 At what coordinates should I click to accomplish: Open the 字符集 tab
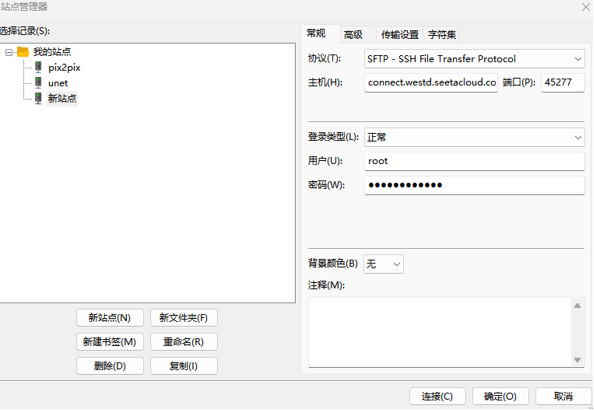(x=442, y=35)
